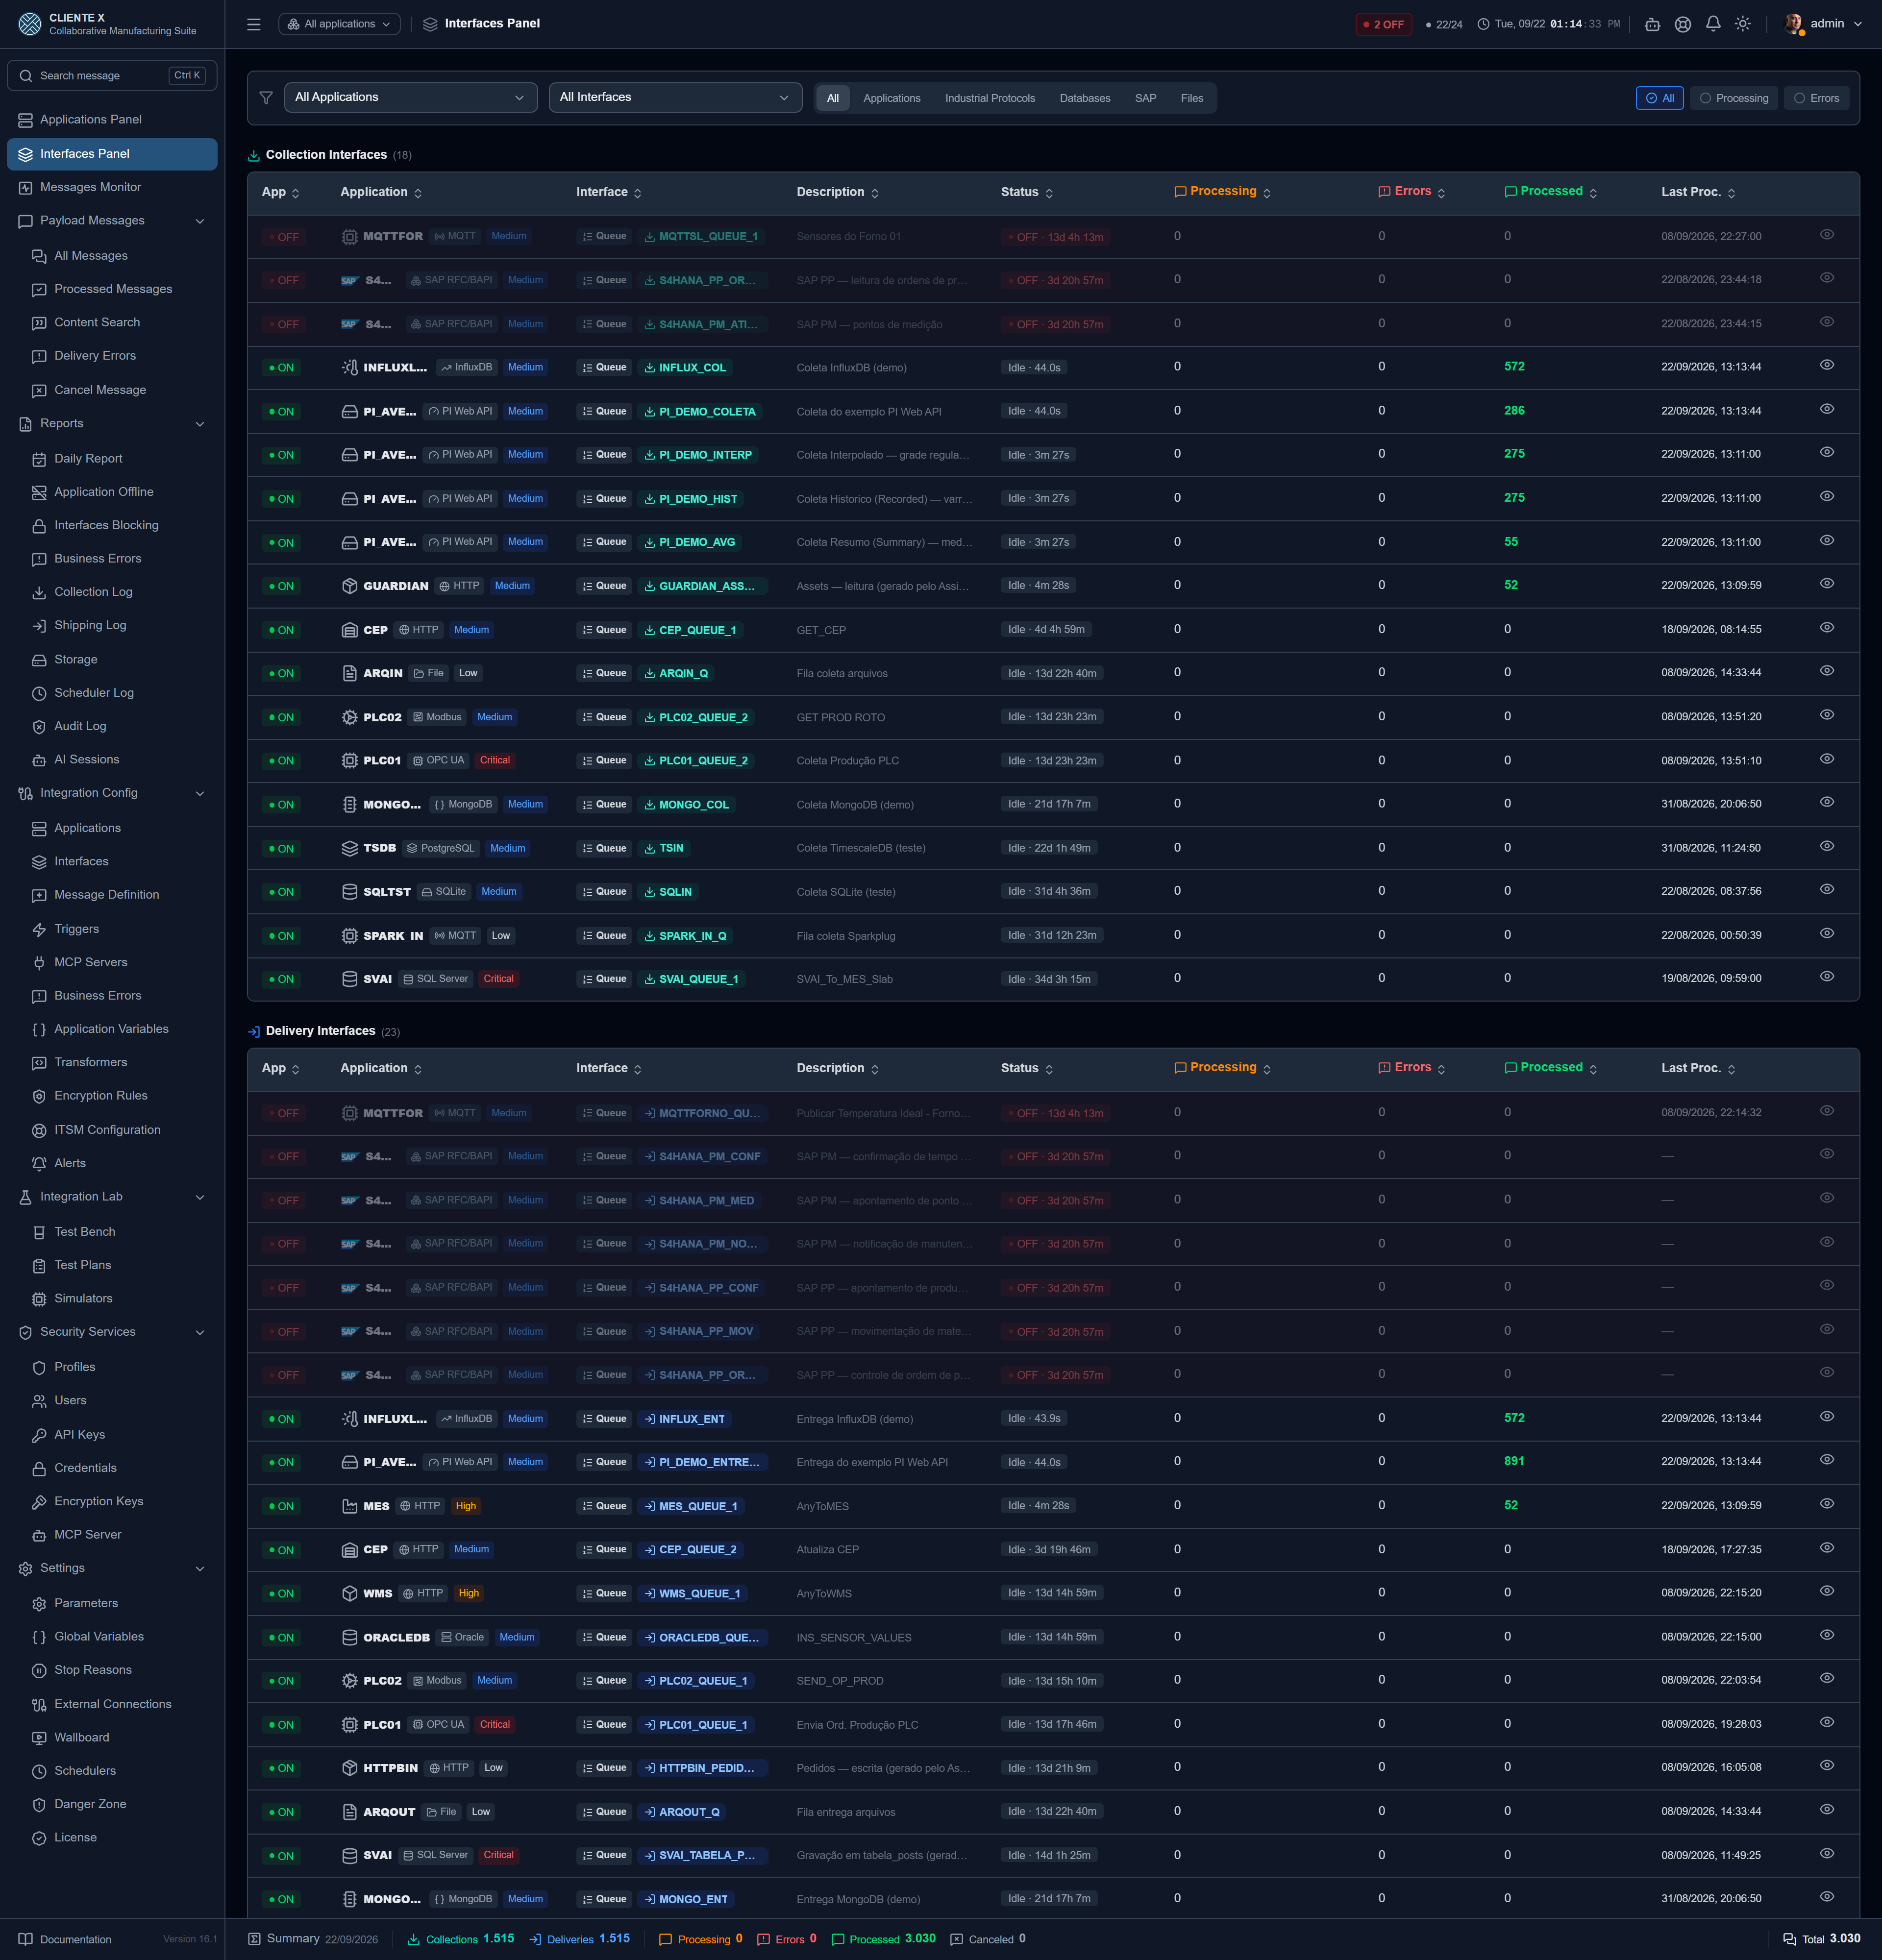The width and height of the screenshot is (1882, 1960).
Task: Click the filter funnel icon
Action: (x=266, y=97)
